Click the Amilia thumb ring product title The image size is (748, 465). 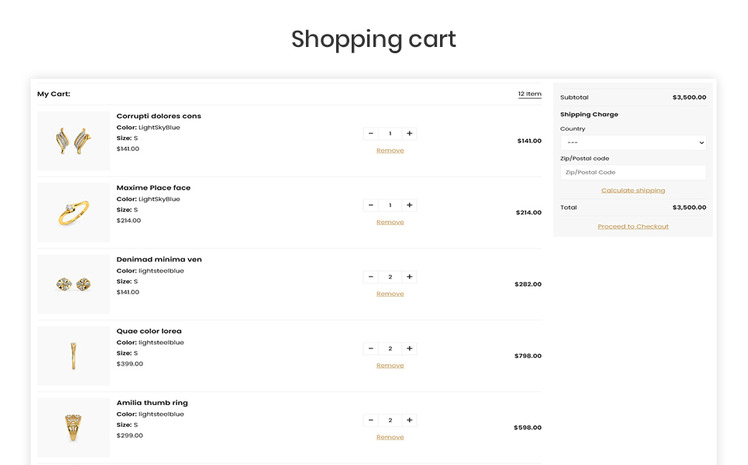[152, 403]
